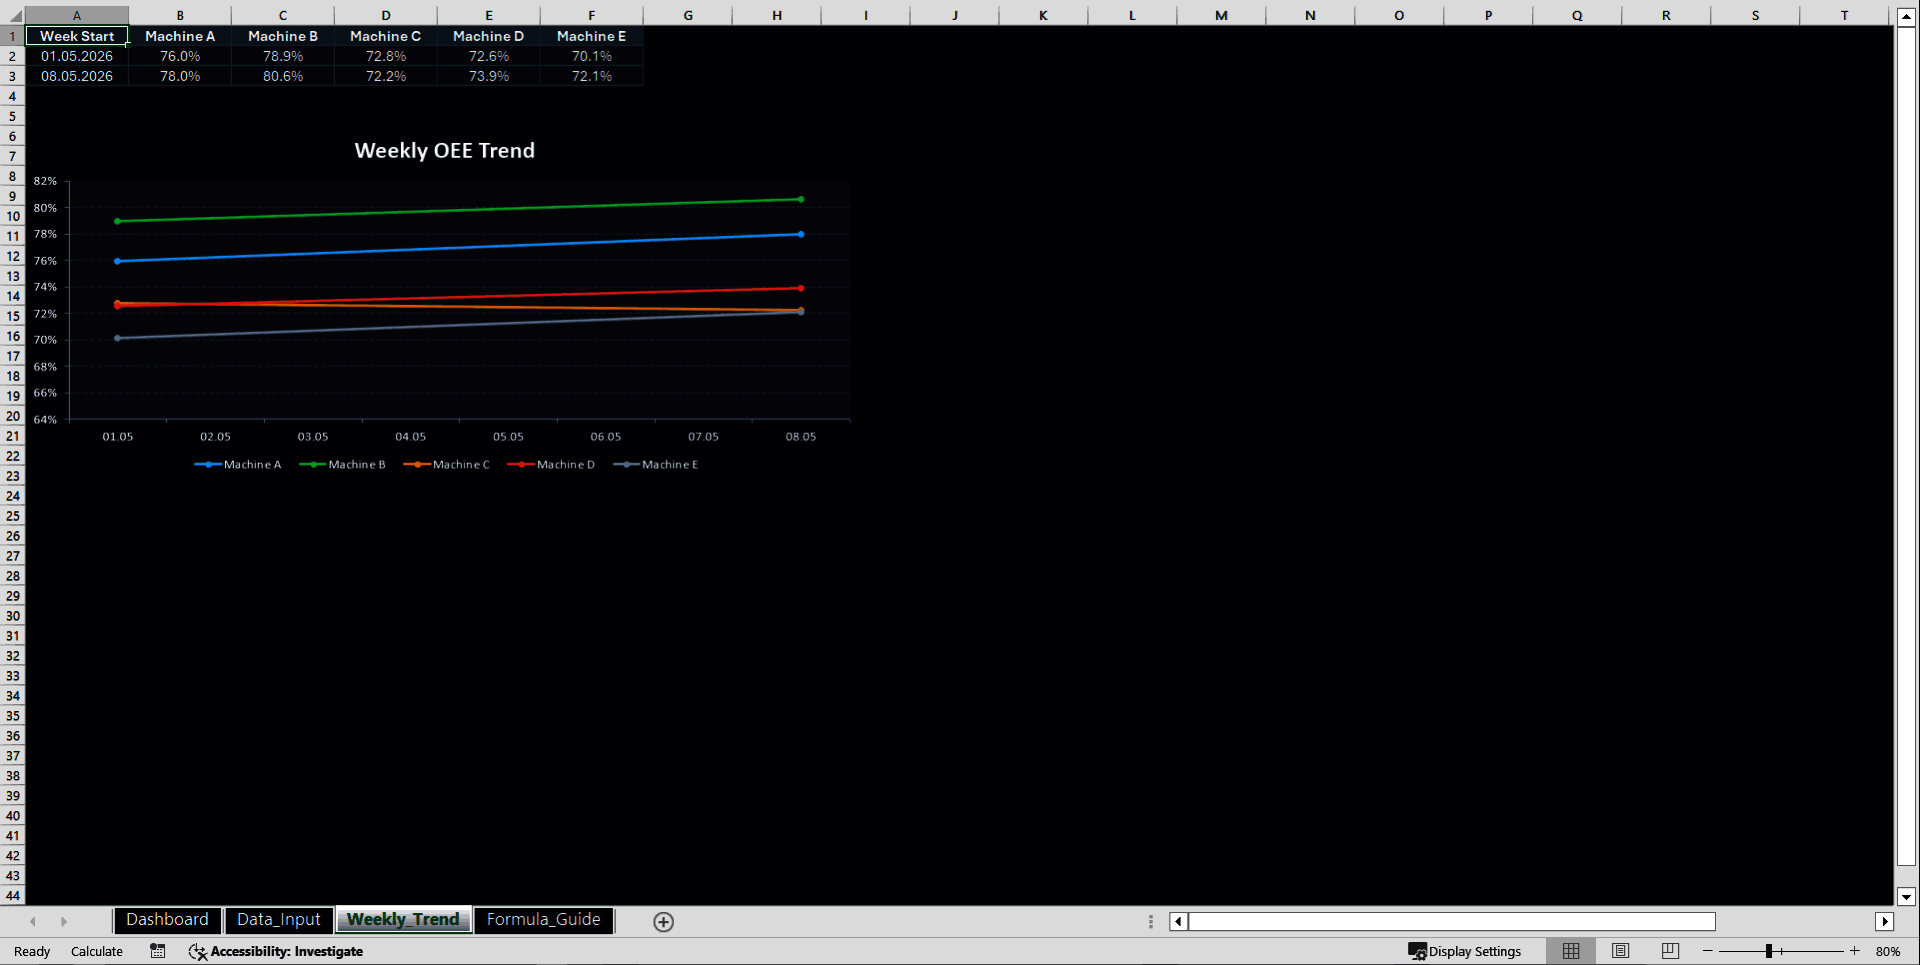Click the Calculate status bar button
The image size is (1920, 965).
[x=97, y=951]
